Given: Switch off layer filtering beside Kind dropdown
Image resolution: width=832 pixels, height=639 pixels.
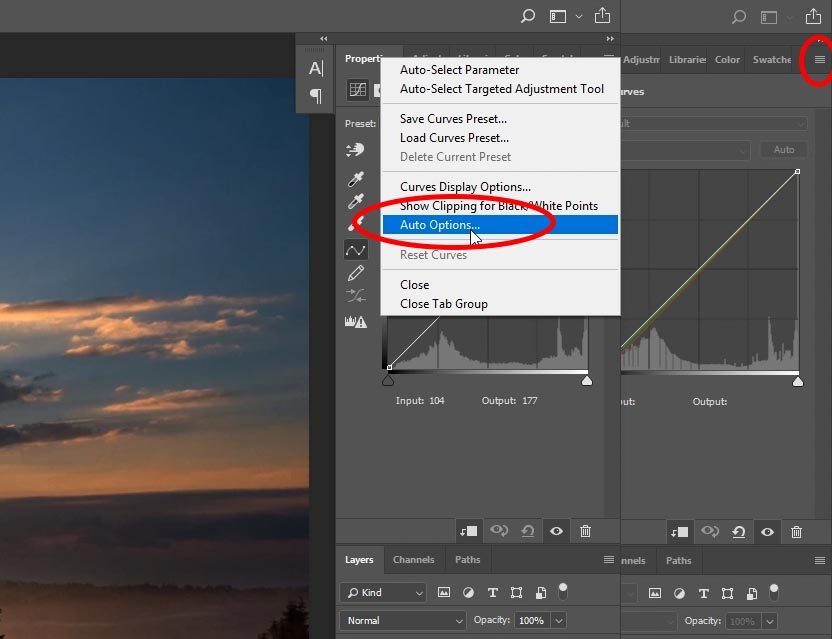Looking at the screenshot, I should (562, 591).
